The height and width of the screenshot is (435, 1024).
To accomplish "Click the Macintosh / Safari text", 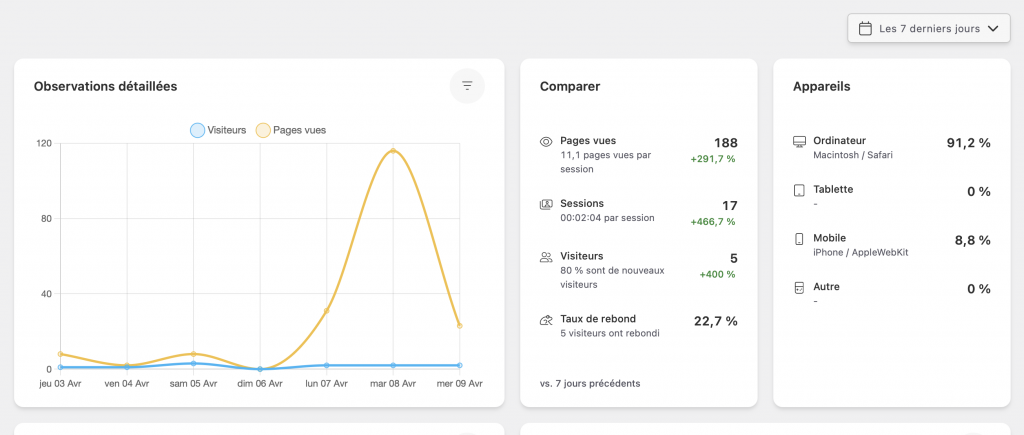I will click(853, 155).
